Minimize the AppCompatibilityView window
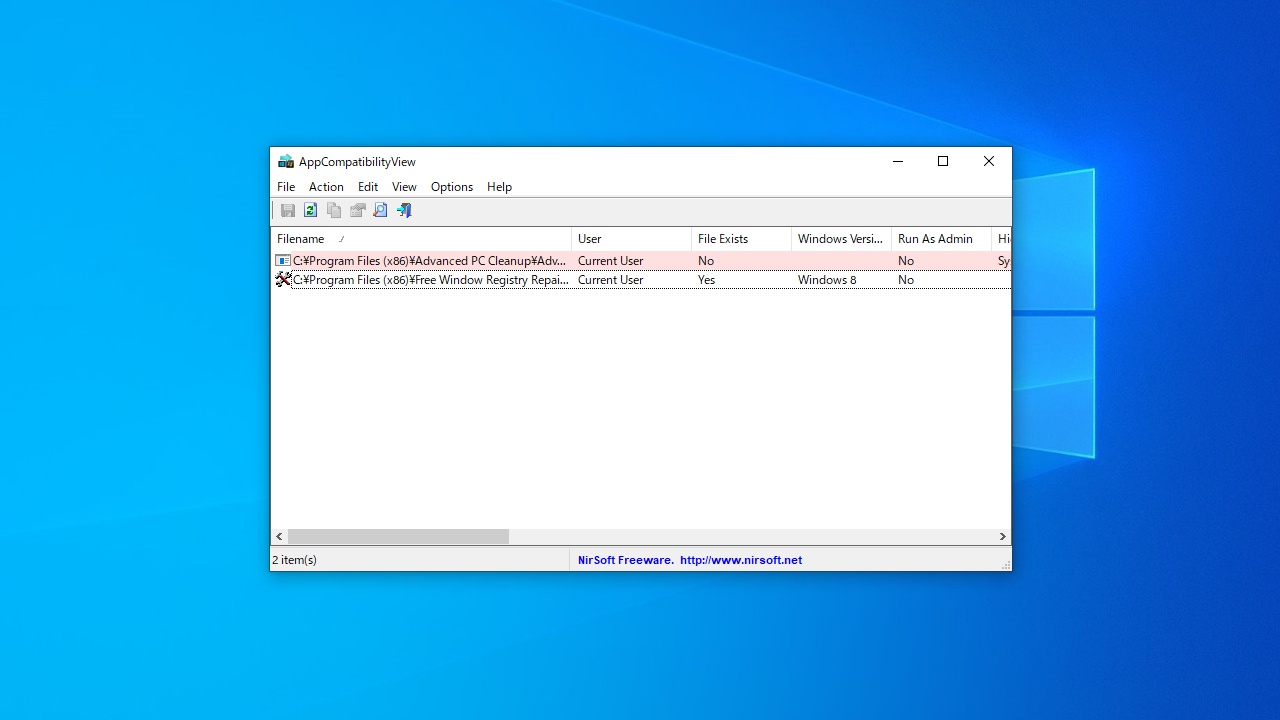 [x=897, y=162]
